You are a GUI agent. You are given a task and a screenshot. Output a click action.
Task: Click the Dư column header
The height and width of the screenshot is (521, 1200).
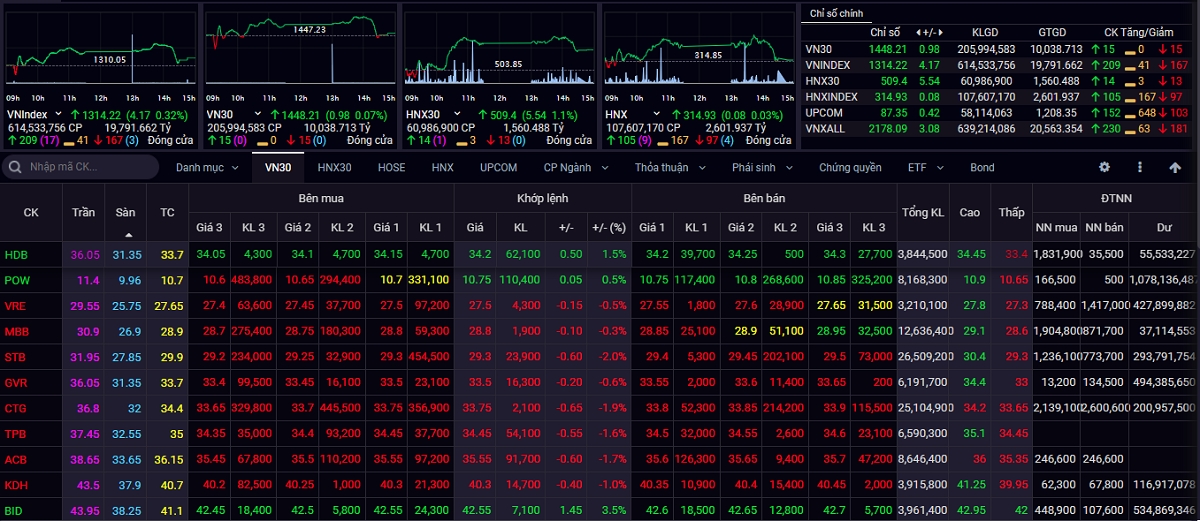coord(1164,227)
